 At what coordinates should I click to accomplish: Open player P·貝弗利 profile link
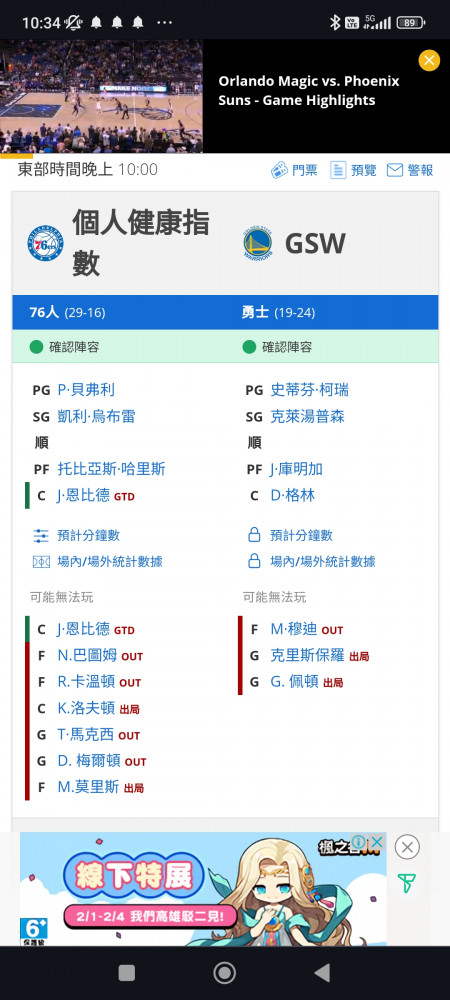coord(86,390)
